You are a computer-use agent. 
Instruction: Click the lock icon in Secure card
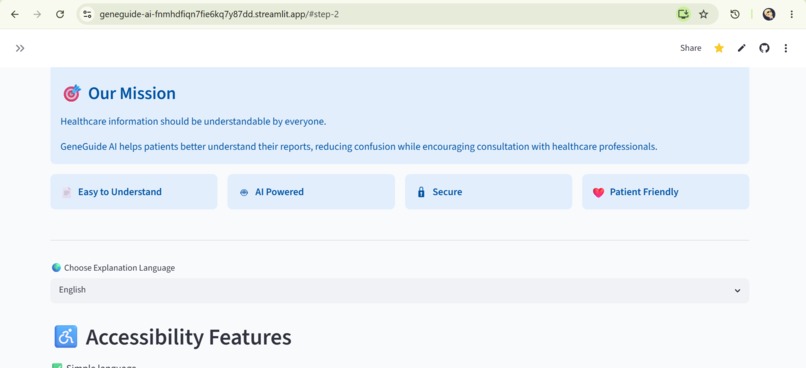pos(421,192)
